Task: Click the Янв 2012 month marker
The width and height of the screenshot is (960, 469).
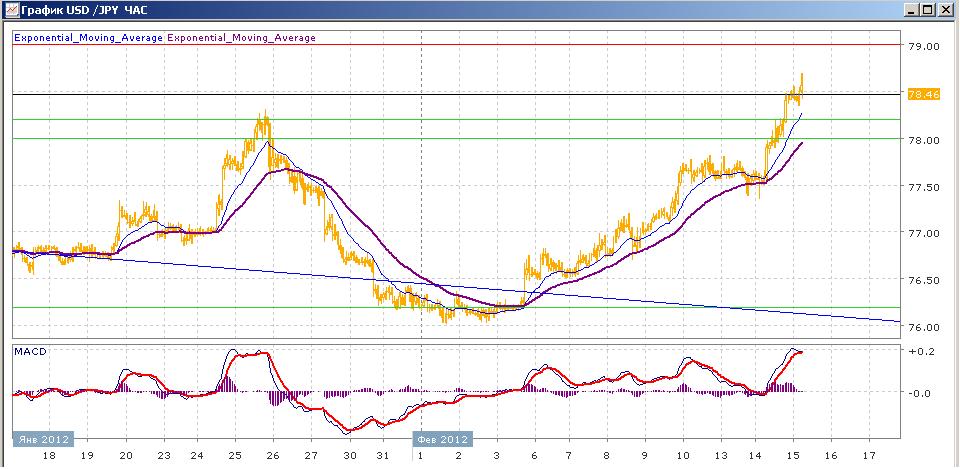Action: pos(43,440)
